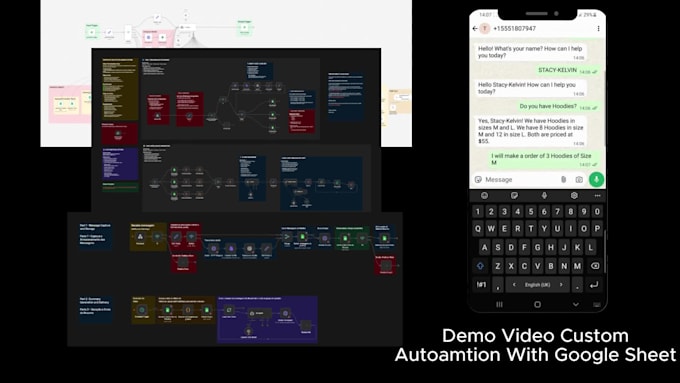
Task: Tap the recent apps navigation icon
Action: pos(500,304)
